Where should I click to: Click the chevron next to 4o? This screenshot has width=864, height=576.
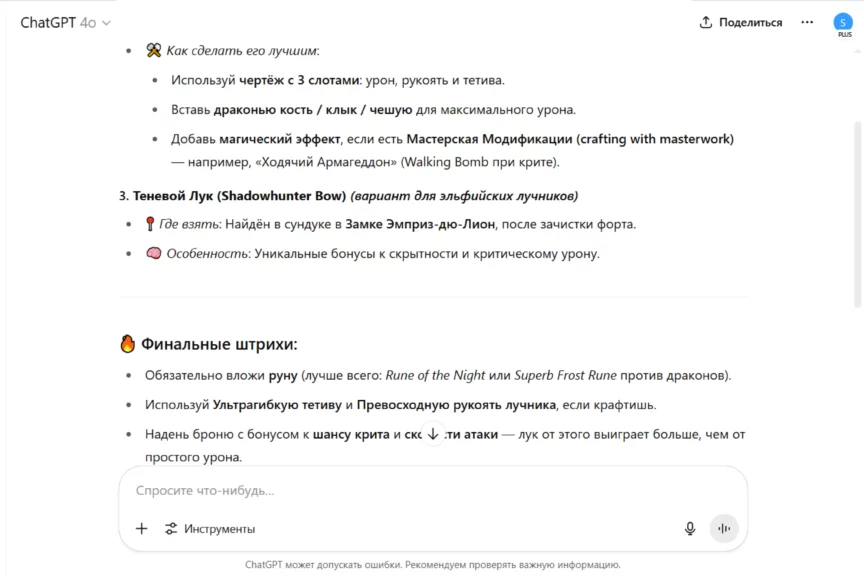(x=107, y=23)
